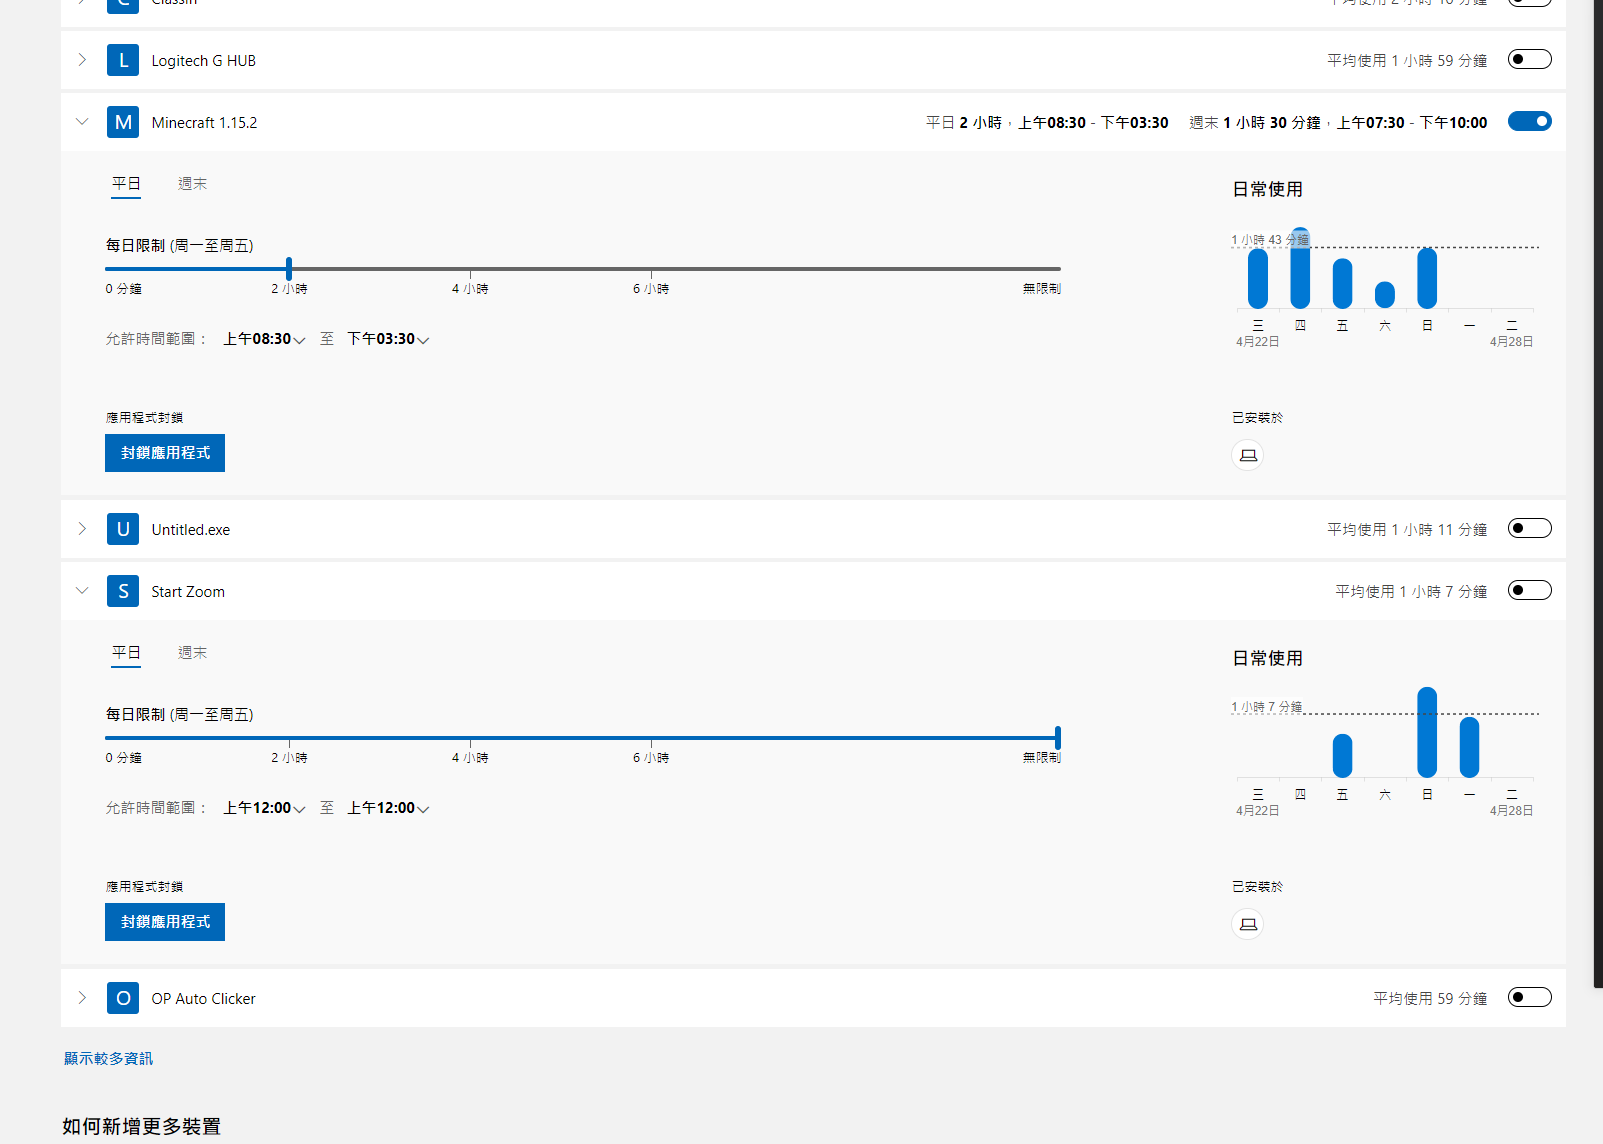The width and height of the screenshot is (1603, 1144).
Task: Click the installed device laptop icon under Minecraft
Action: (1248, 455)
